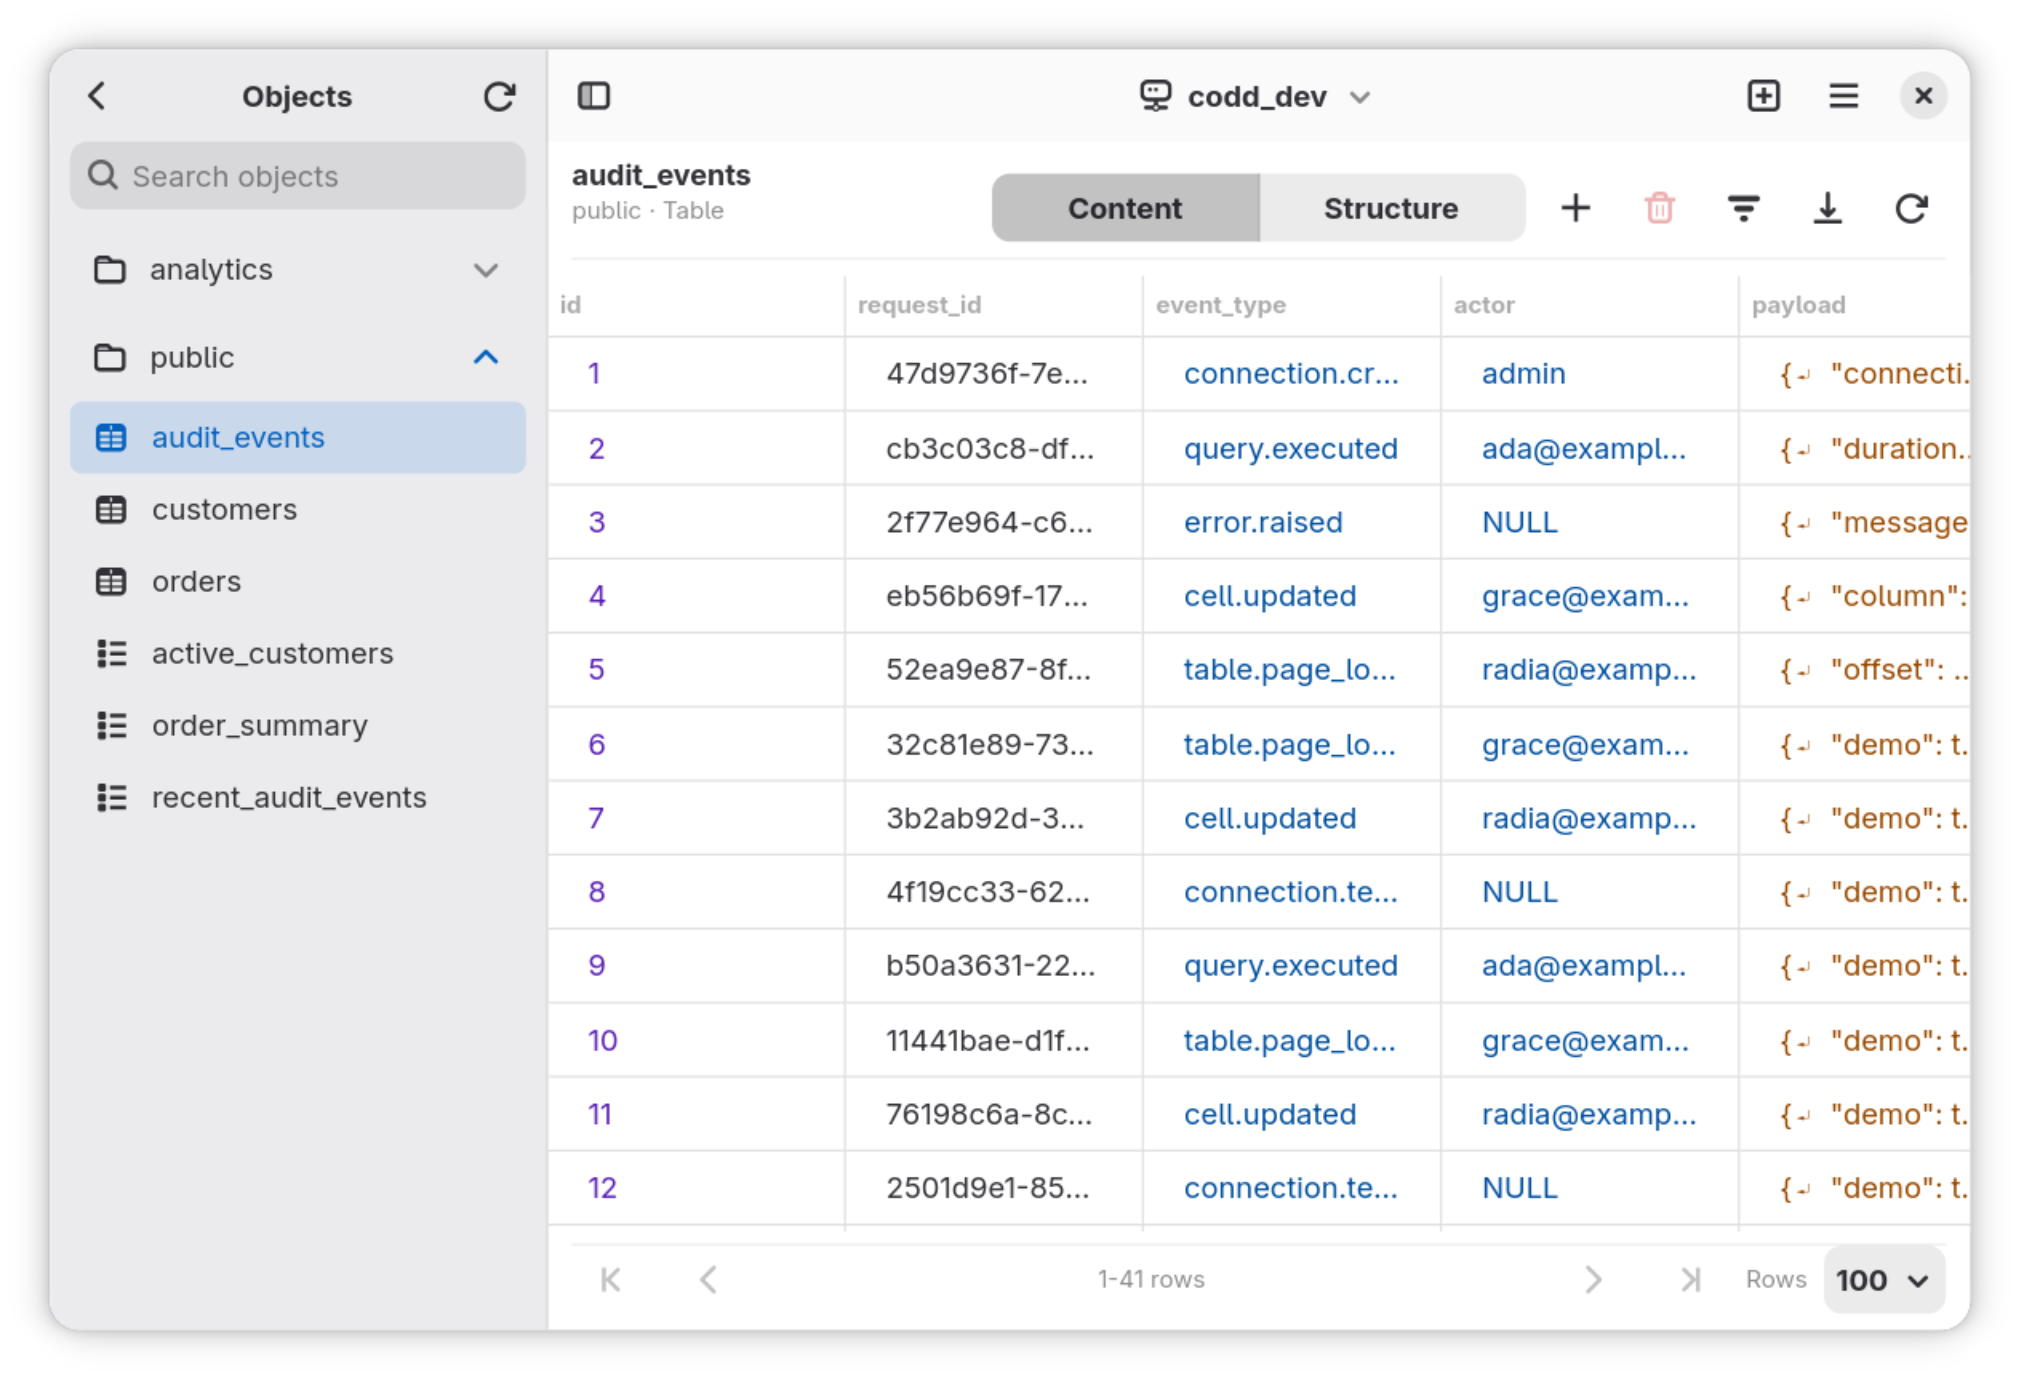Open the customers table
The width and height of the screenshot is (2020, 1380).
(x=298, y=510)
